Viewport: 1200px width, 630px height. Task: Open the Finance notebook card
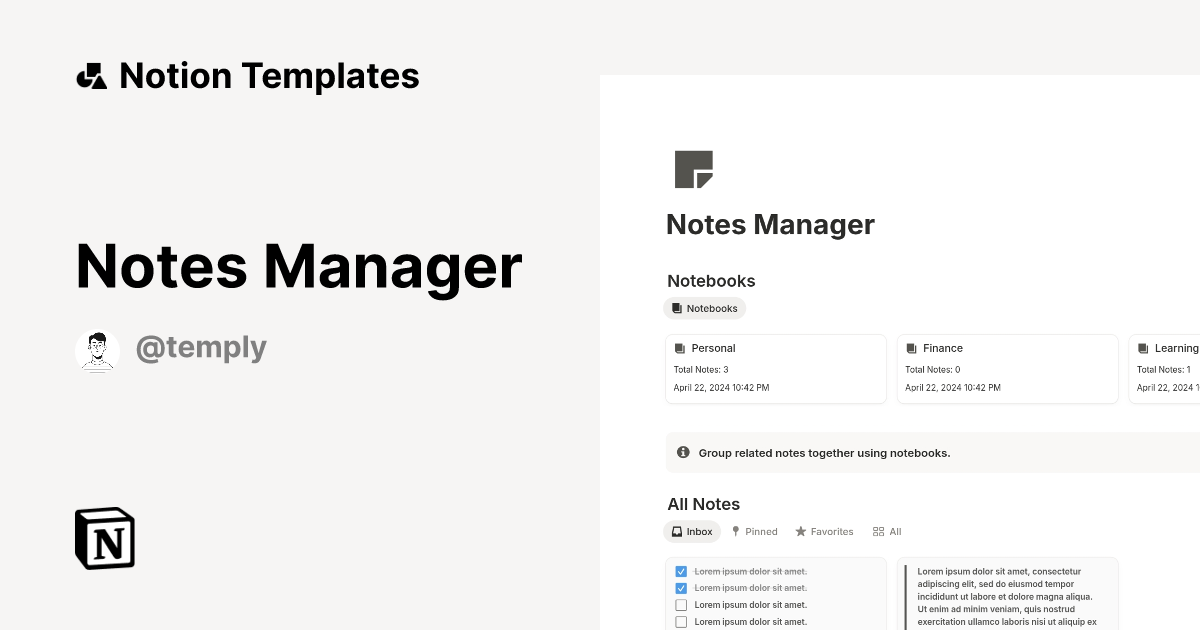[1007, 368]
